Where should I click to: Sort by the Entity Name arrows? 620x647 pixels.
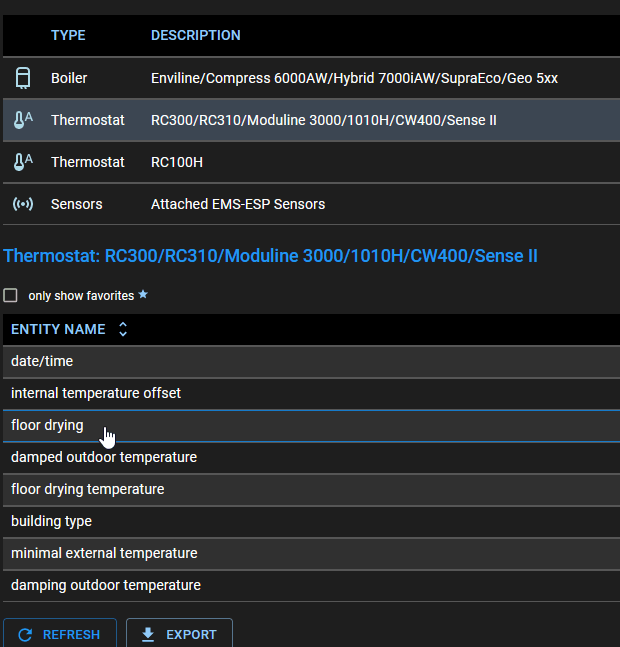(123, 329)
